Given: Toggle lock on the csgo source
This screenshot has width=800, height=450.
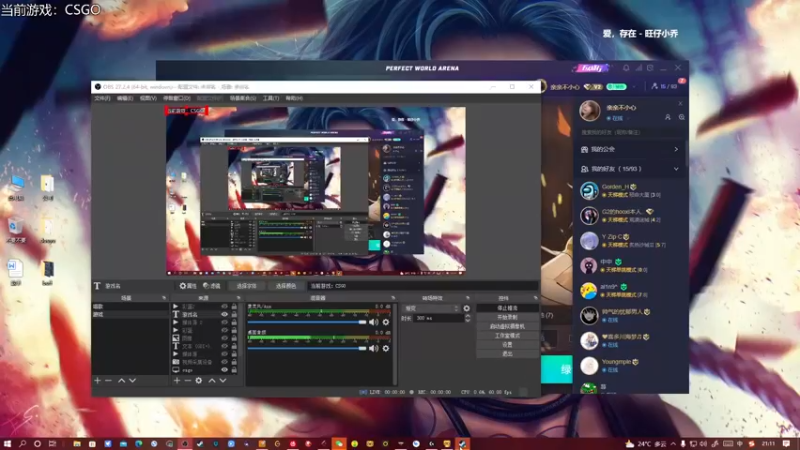Looking at the screenshot, I should click(x=234, y=370).
